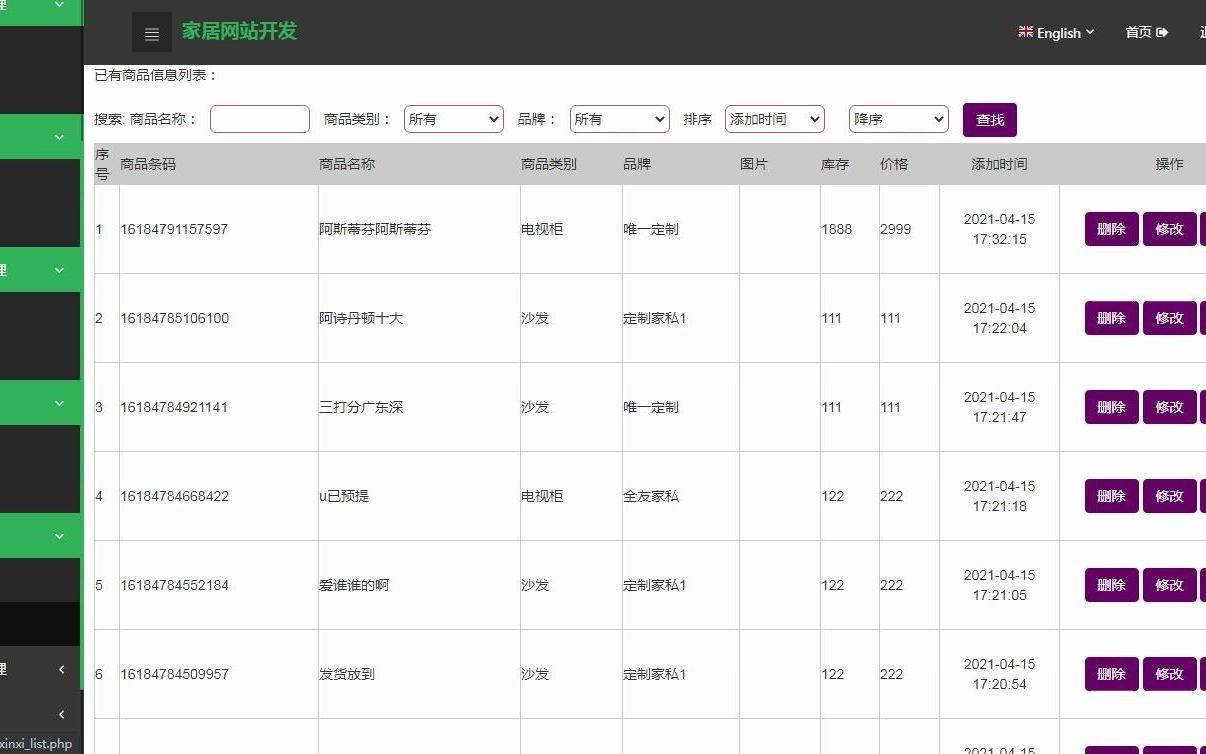Click the green sidebar chevron near 管理 item
This screenshot has width=1206, height=754.
click(58, 269)
